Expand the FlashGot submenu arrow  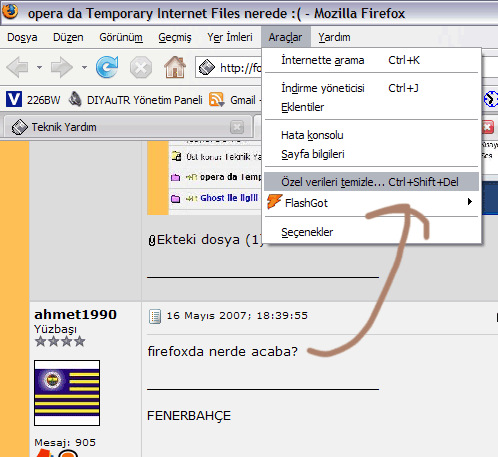point(470,202)
